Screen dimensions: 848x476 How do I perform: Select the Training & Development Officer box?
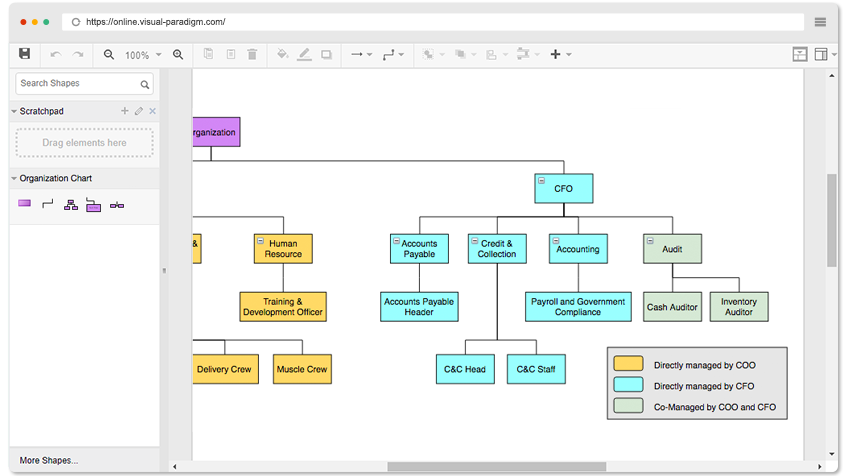[283, 307]
